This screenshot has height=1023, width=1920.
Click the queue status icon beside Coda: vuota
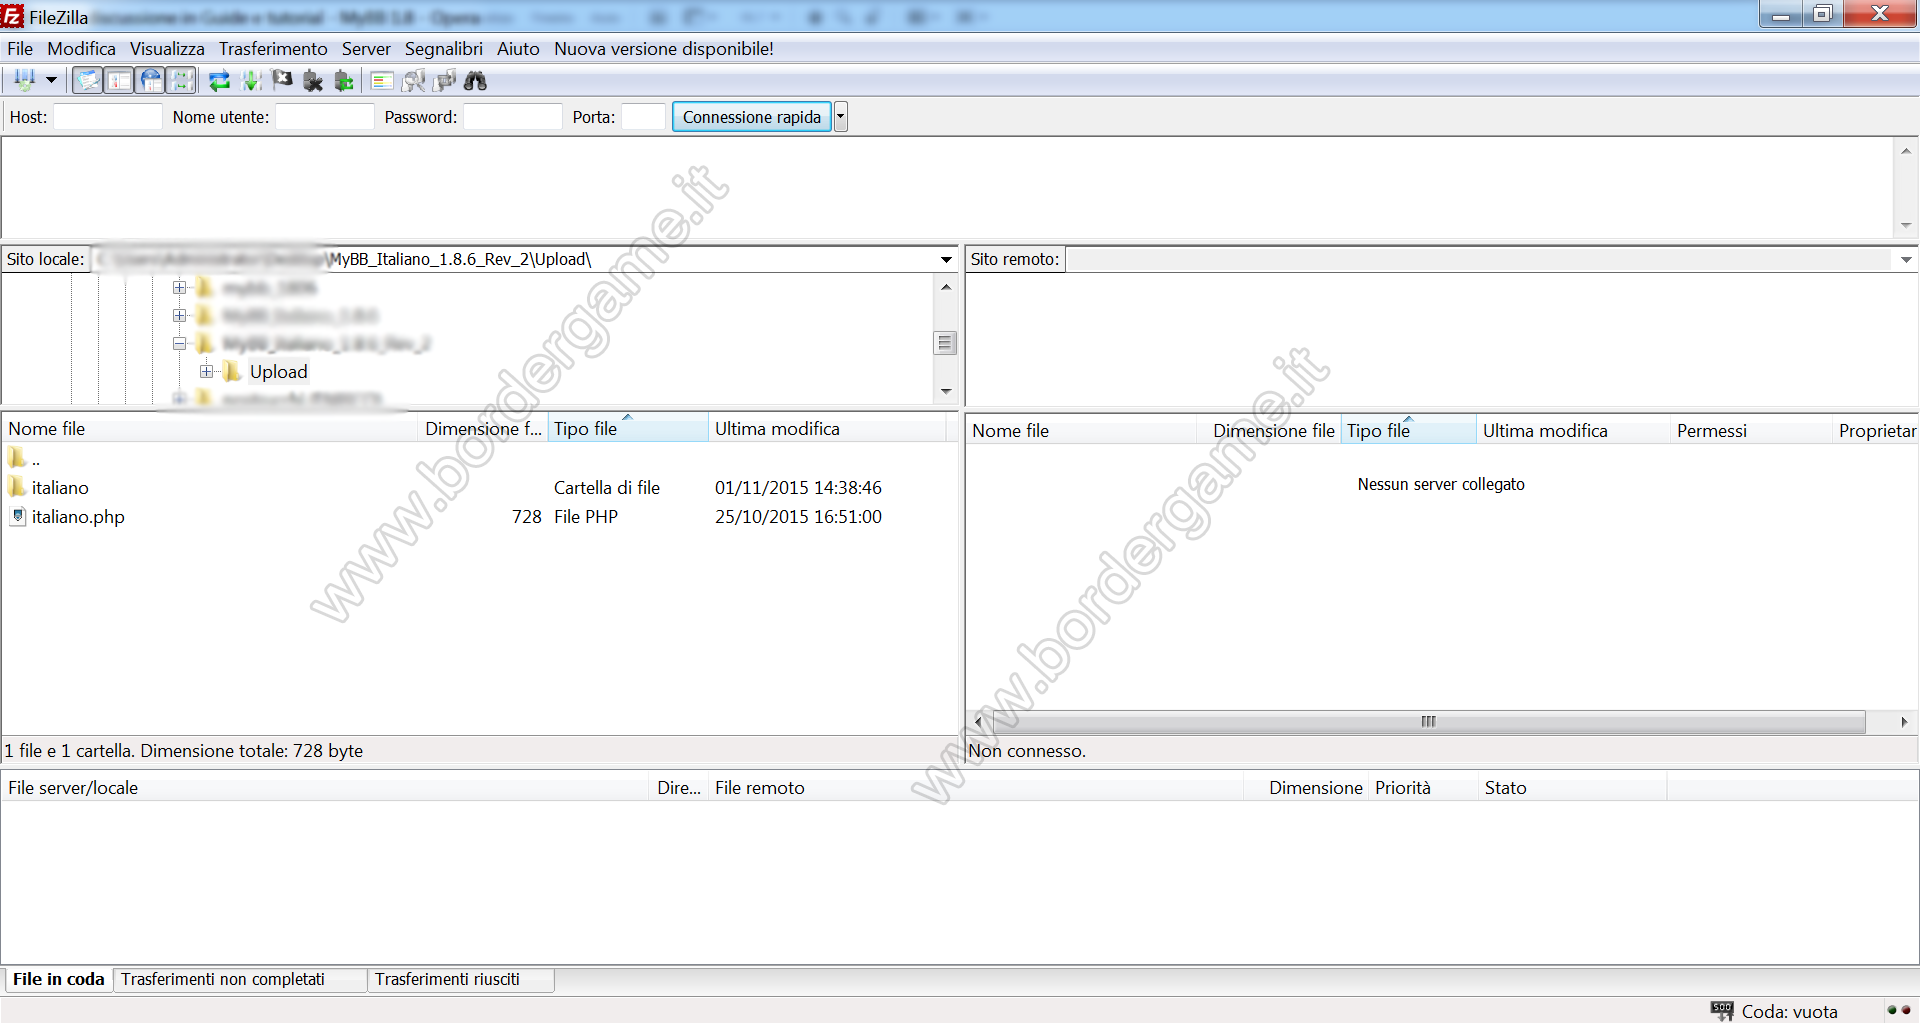pos(1722,1011)
